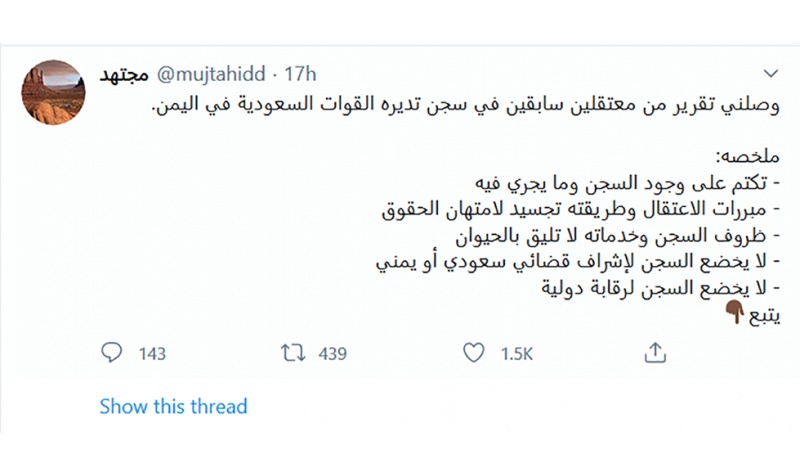
Task: Click the display name مجتهد
Action: pos(123,74)
